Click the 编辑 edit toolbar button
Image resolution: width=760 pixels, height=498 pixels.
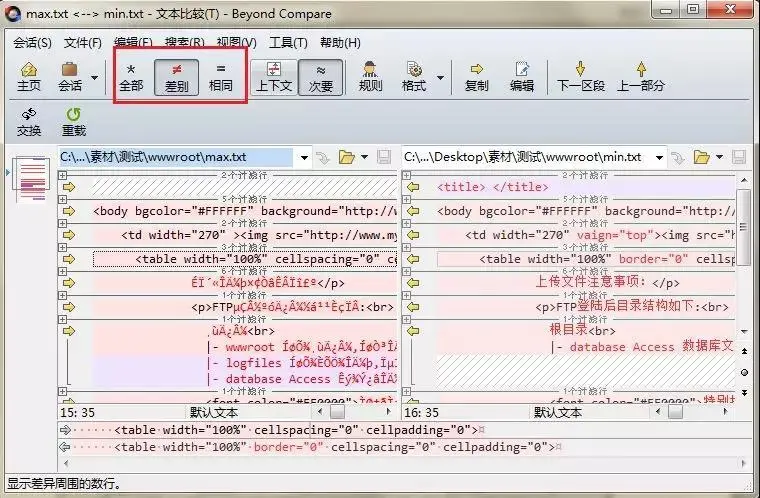tap(522, 77)
